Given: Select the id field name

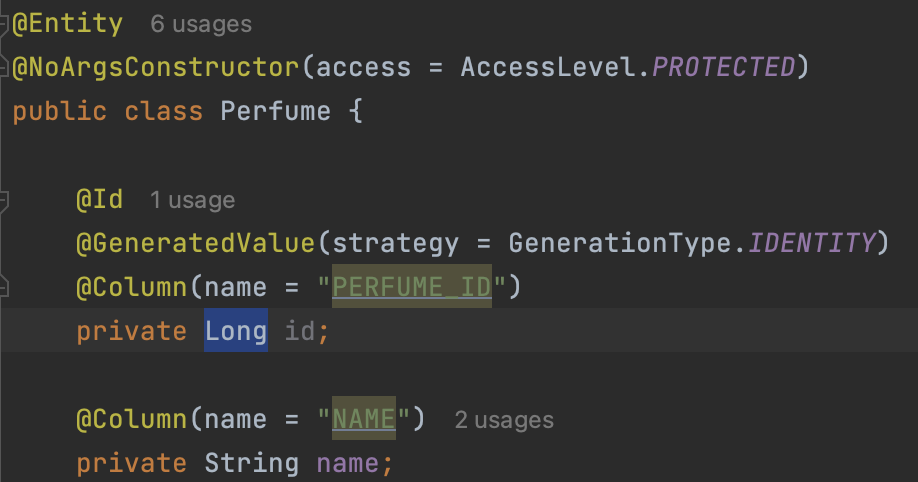Looking at the screenshot, I should [x=299, y=331].
